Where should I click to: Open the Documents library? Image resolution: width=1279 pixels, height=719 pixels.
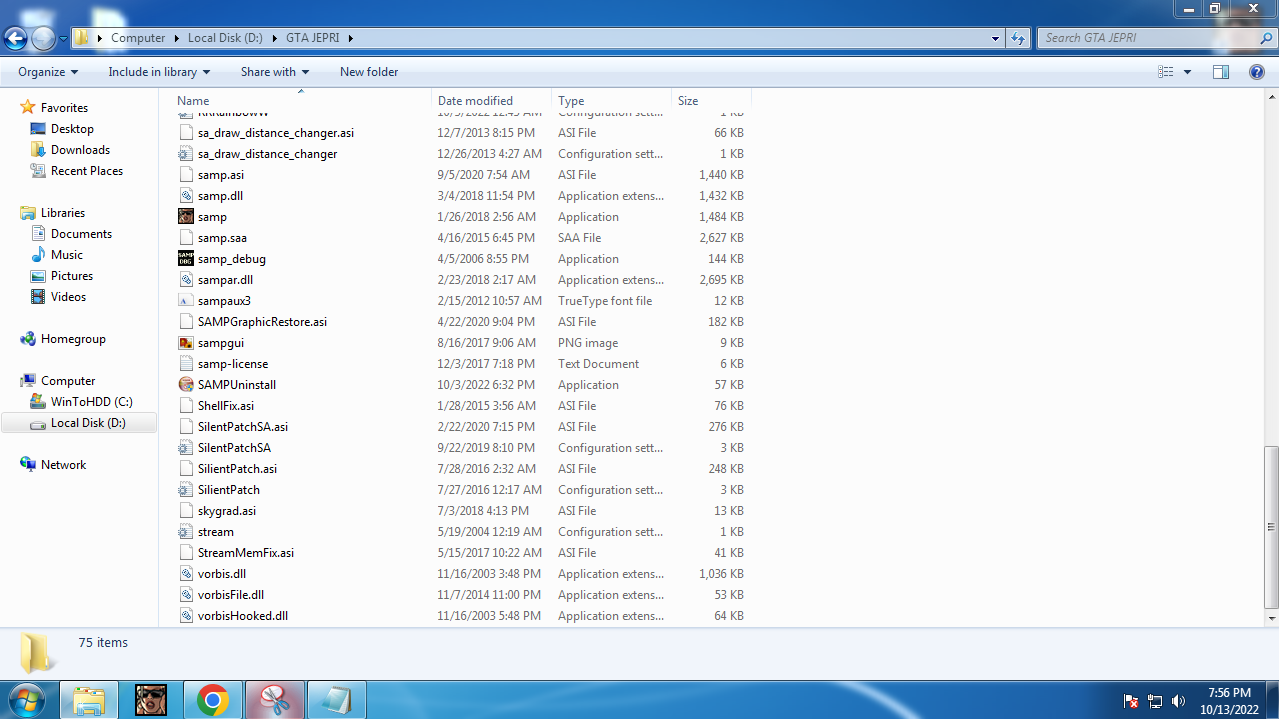[x=81, y=234]
